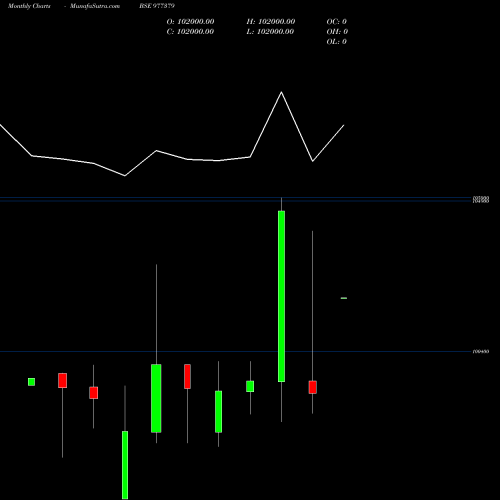Image resolution: width=500 pixels, height=500 pixels.
Task: Click the OL: 0 readout
Action: tap(337, 42)
